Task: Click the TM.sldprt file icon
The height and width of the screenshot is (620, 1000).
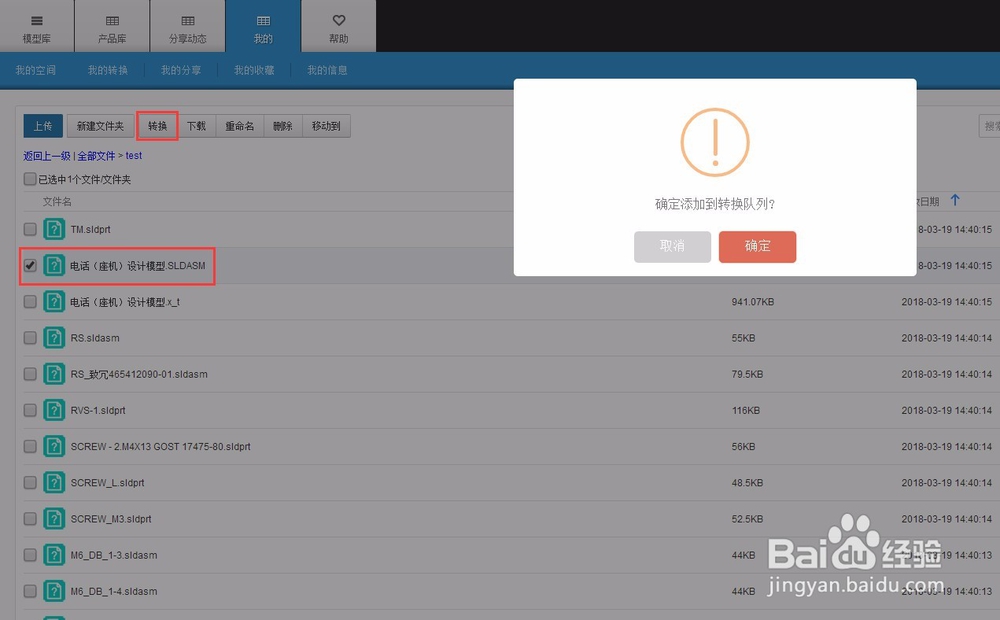Action: coord(54,229)
